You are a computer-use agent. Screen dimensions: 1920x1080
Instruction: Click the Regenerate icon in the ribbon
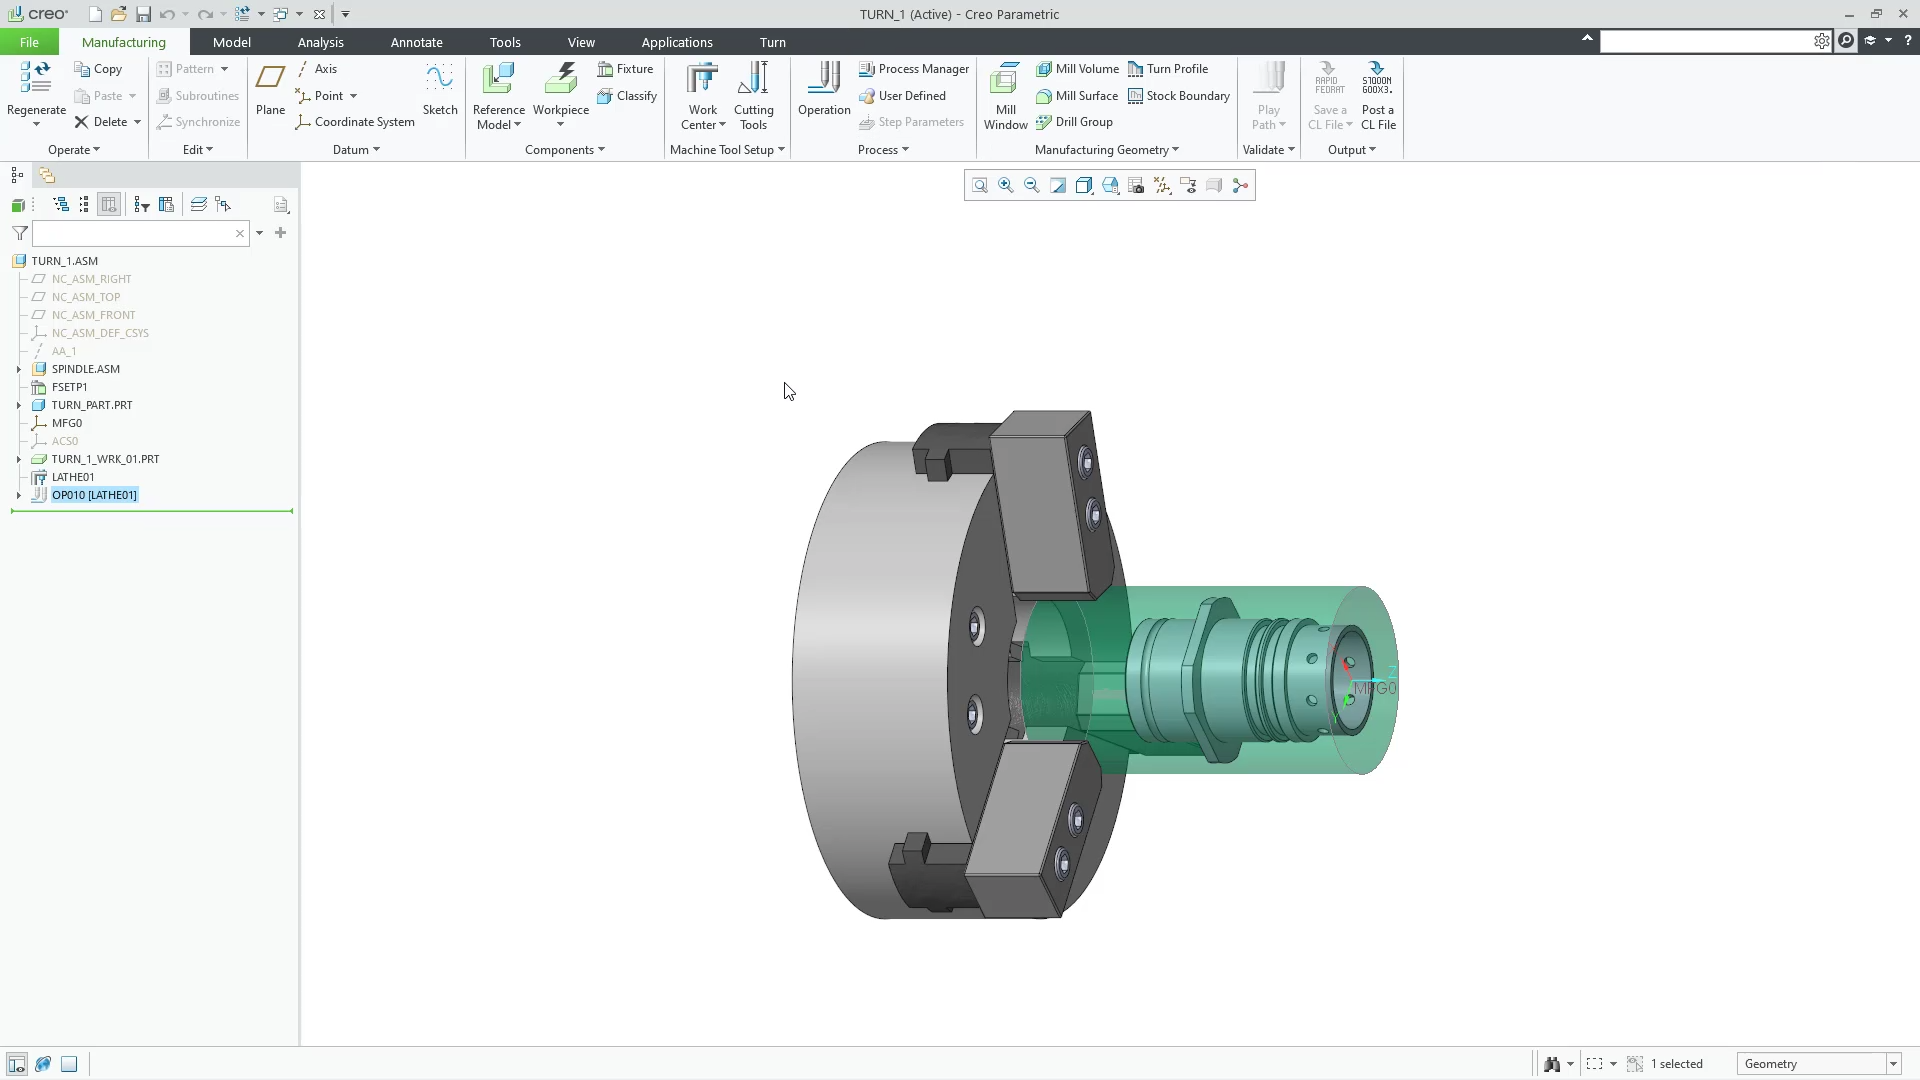(x=36, y=79)
